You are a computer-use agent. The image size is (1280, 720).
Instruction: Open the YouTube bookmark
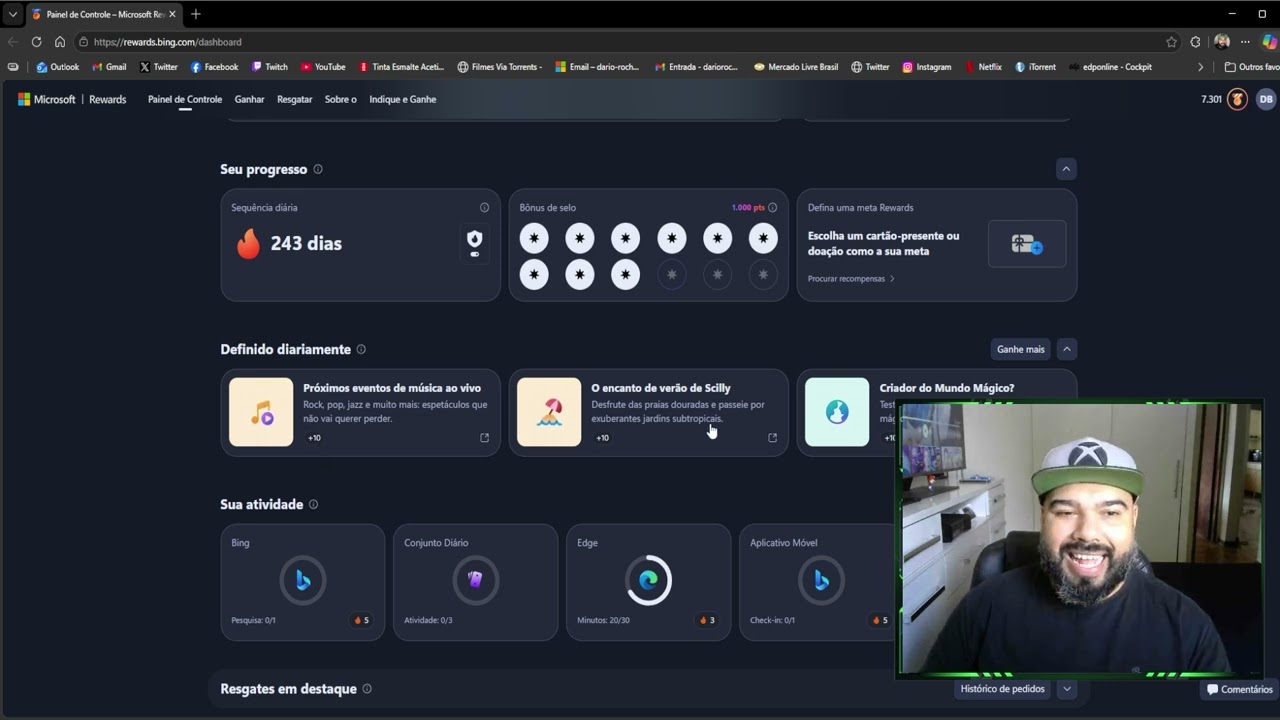coord(323,67)
